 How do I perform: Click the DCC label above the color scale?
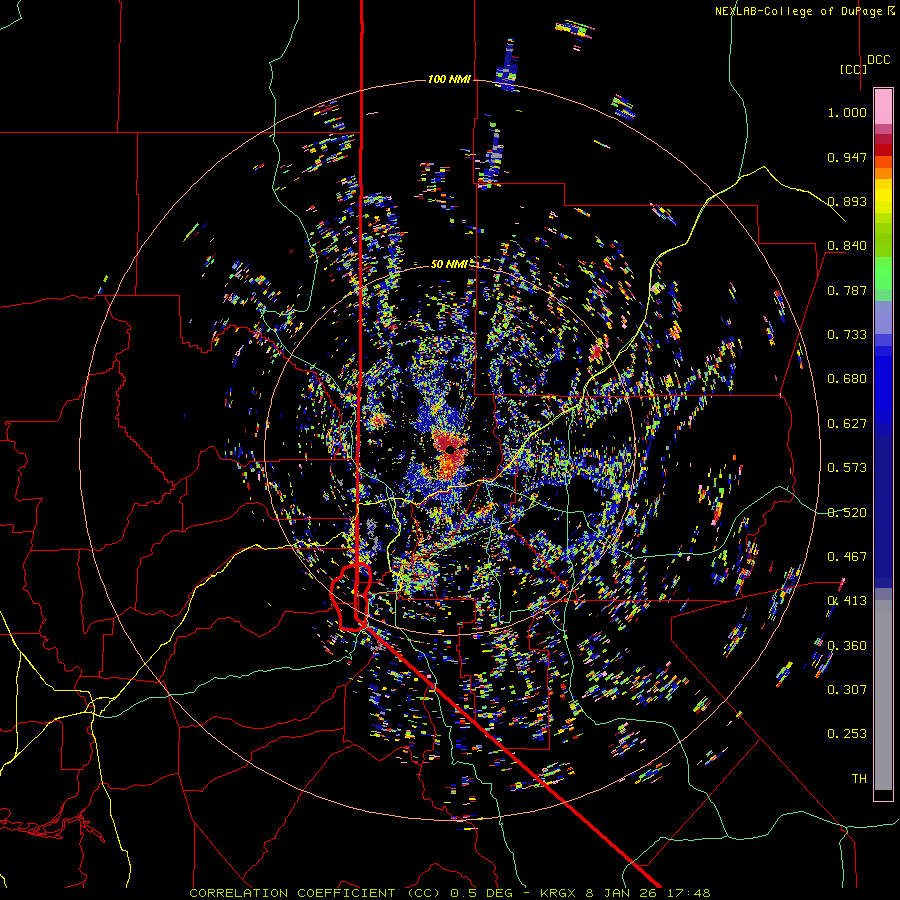(x=879, y=59)
